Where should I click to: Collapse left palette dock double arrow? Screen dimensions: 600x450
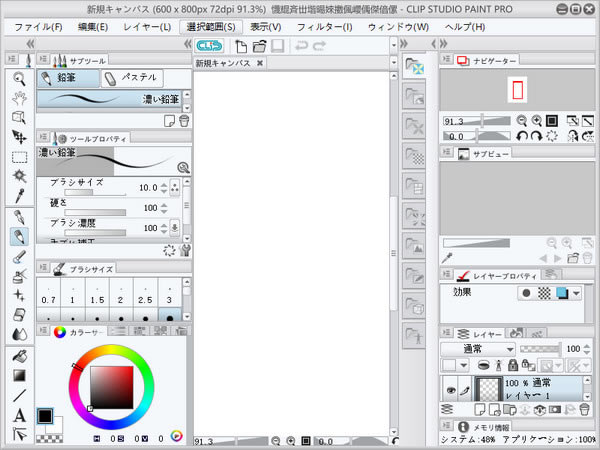[x=30, y=43]
